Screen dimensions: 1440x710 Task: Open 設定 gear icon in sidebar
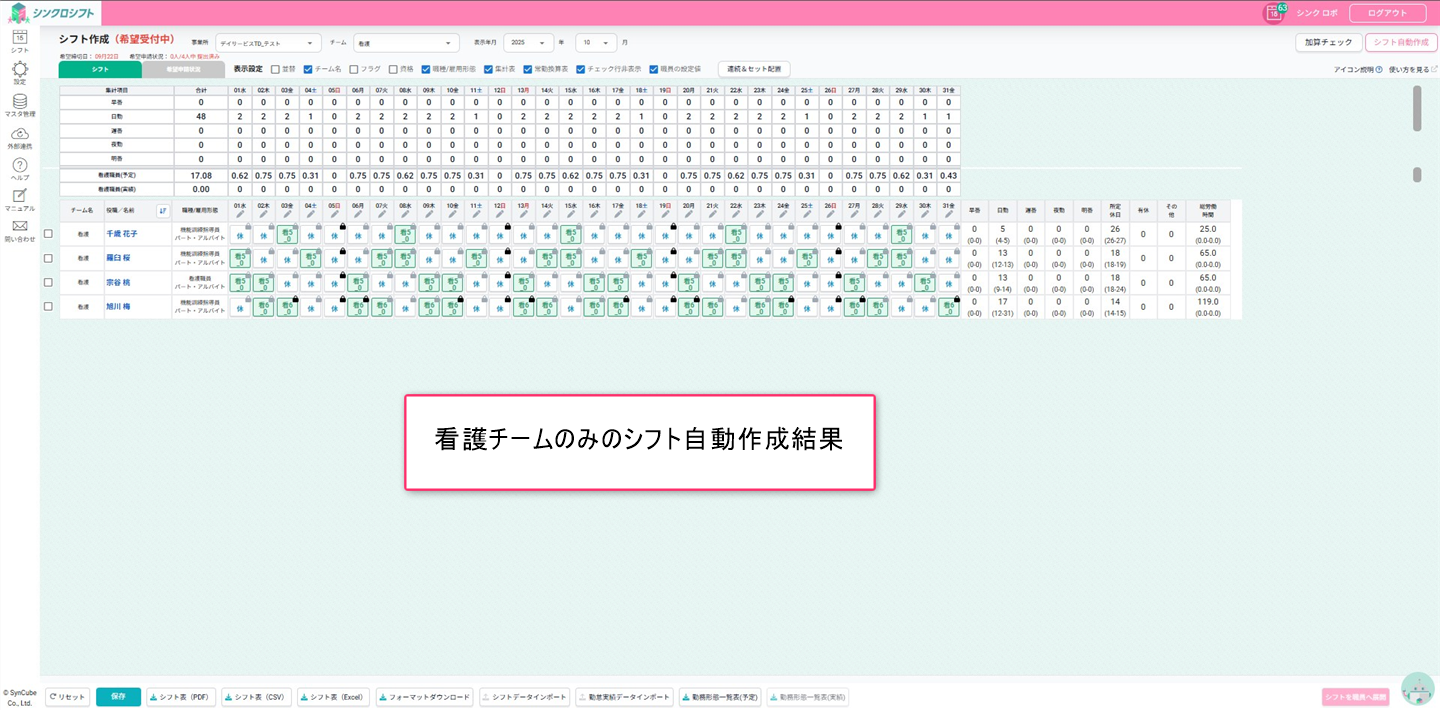[x=19, y=69]
